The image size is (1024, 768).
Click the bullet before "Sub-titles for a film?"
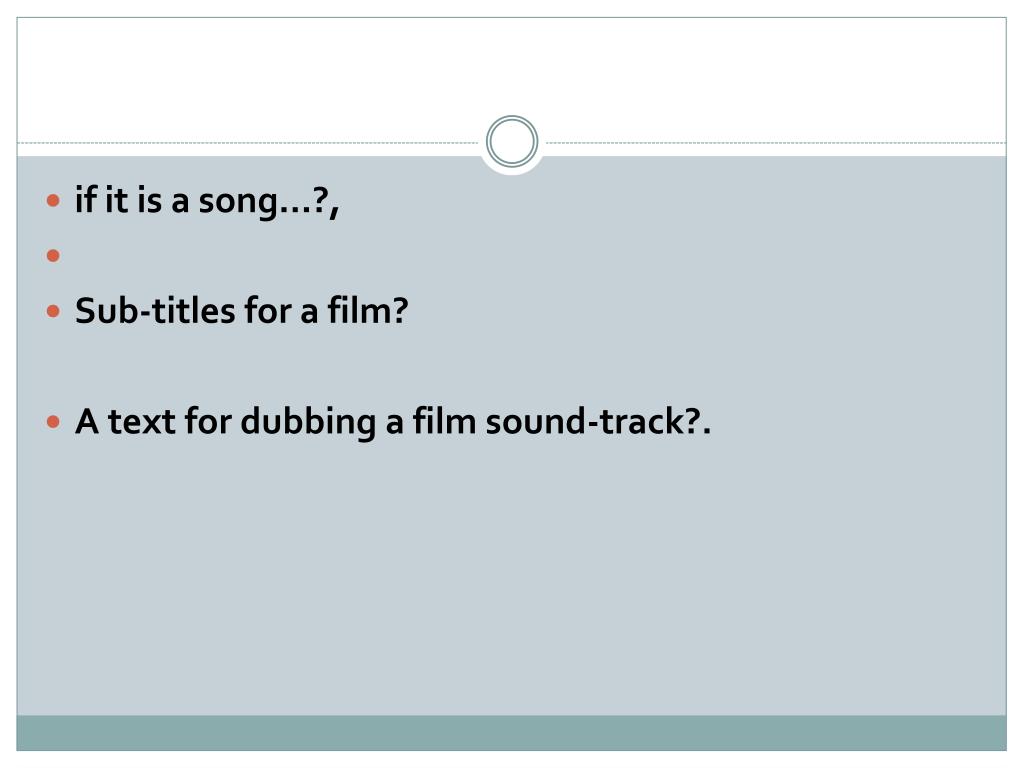click(x=54, y=311)
